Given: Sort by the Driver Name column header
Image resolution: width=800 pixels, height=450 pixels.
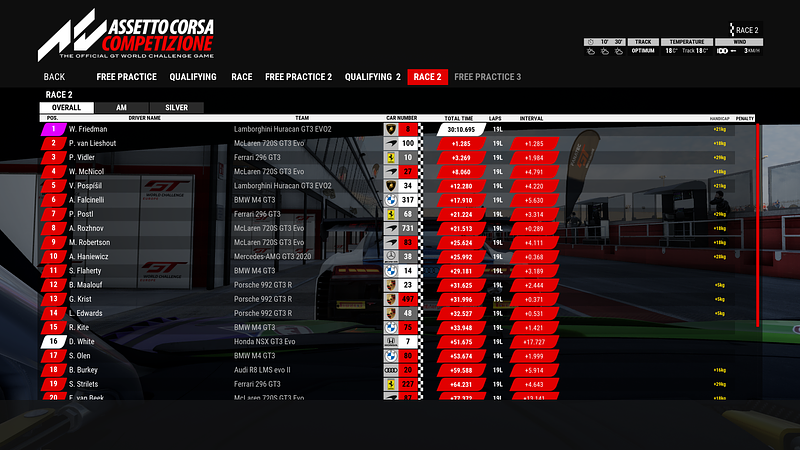Looking at the screenshot, I should (144, 118).
